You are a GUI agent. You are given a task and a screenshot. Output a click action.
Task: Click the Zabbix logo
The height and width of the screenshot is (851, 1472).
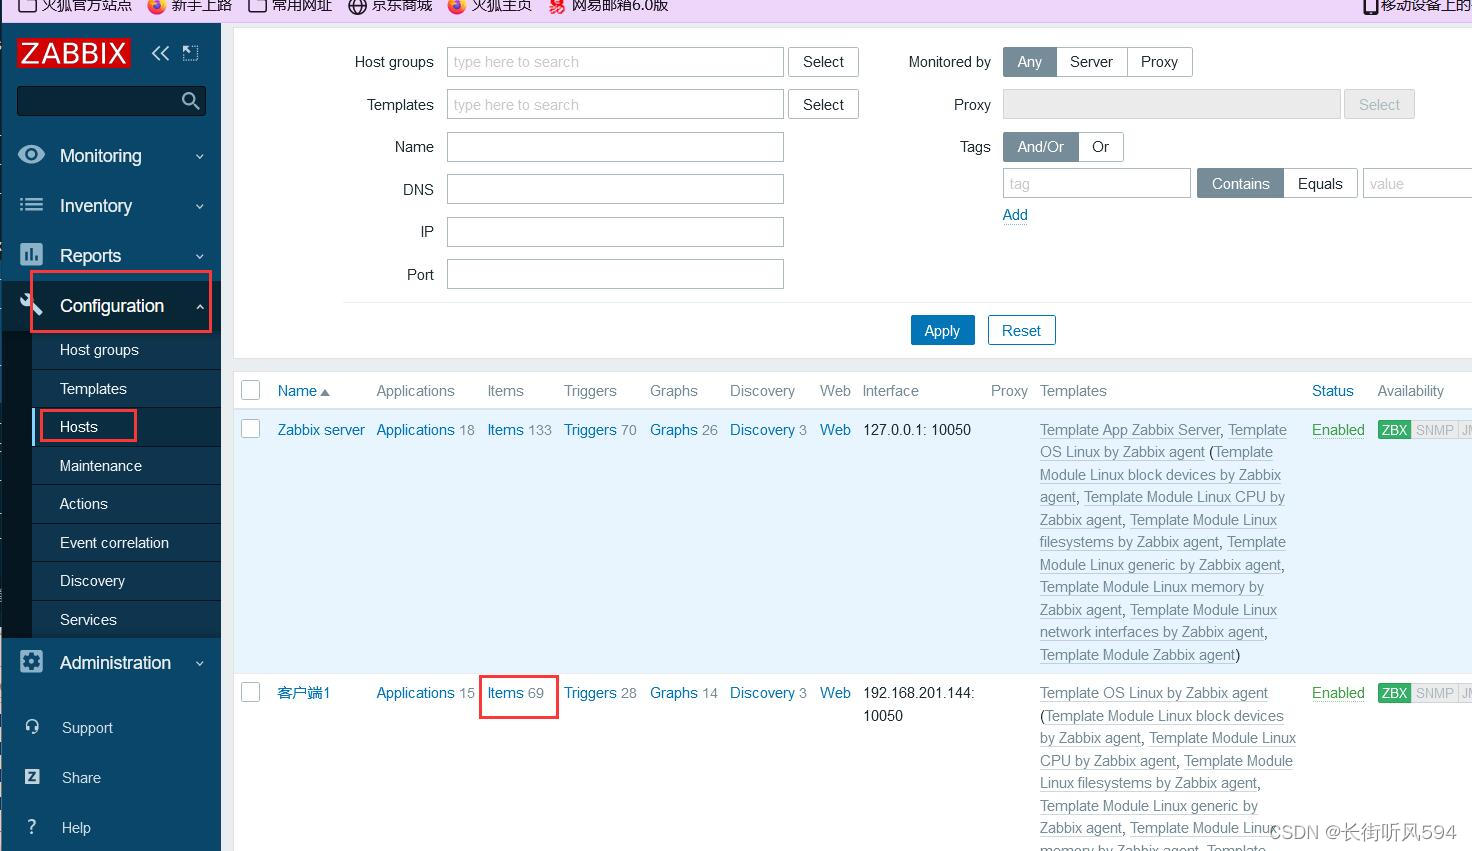pyautogui.click(x=73, y=53)
